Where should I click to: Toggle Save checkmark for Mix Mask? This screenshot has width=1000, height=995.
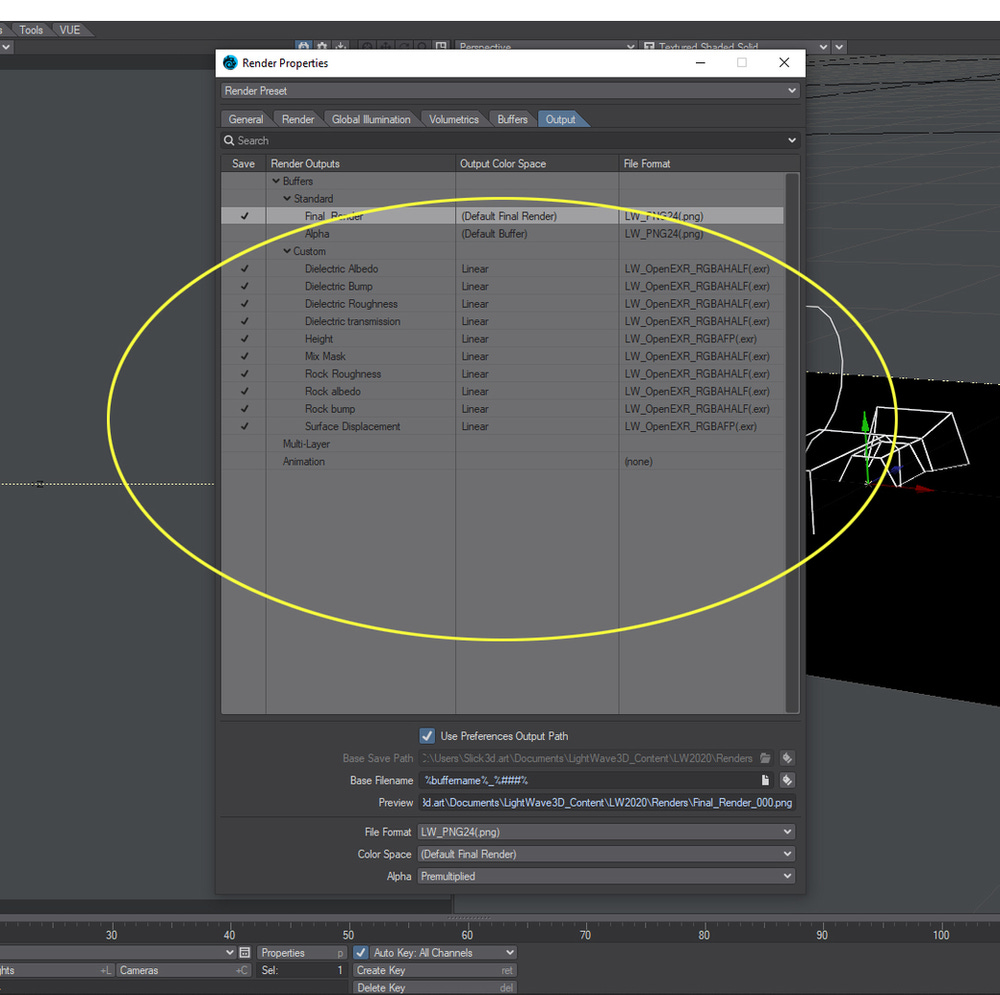(x=244, y=357)
